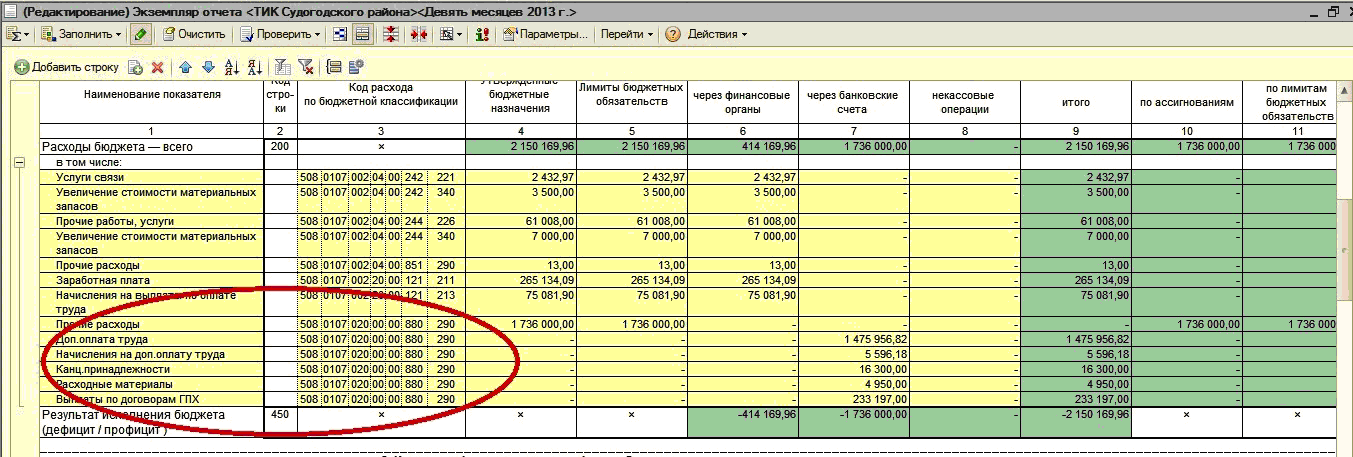Click the copy row icon

coord(136,67)
